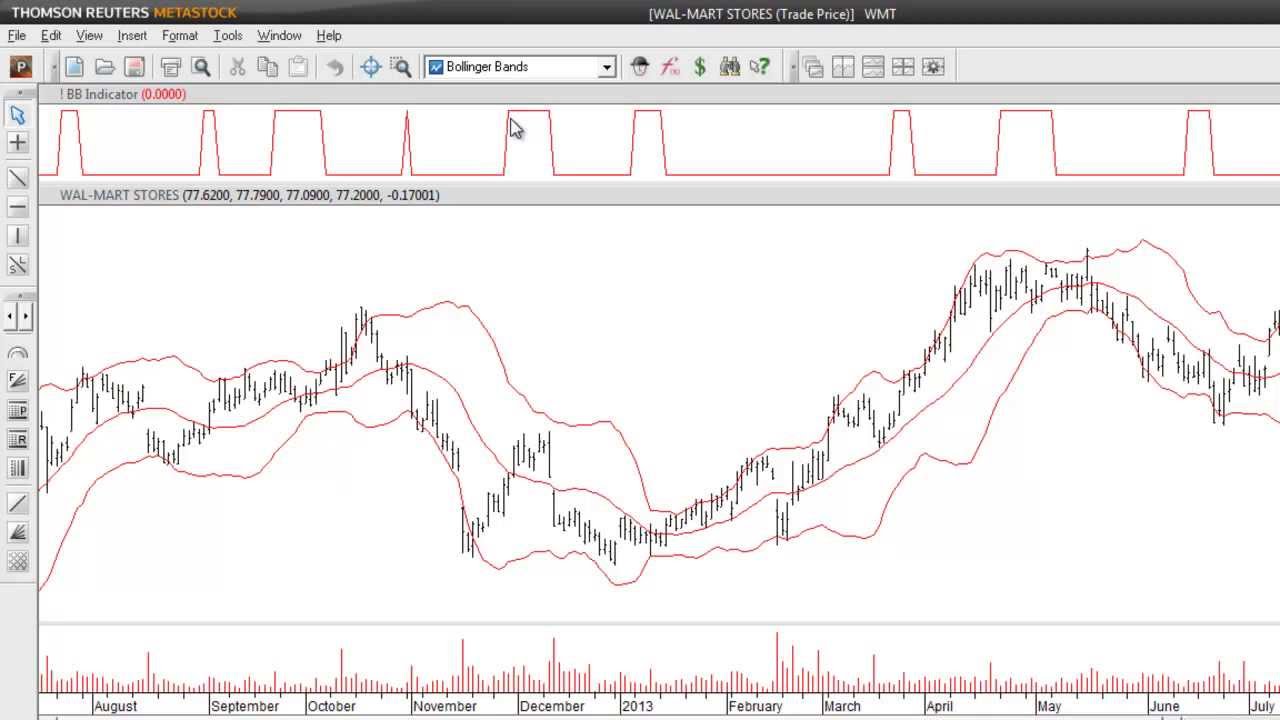Paste from clipboard icon
The image size is (1280, 720).
pyautogui.click(x=298, y=67)
